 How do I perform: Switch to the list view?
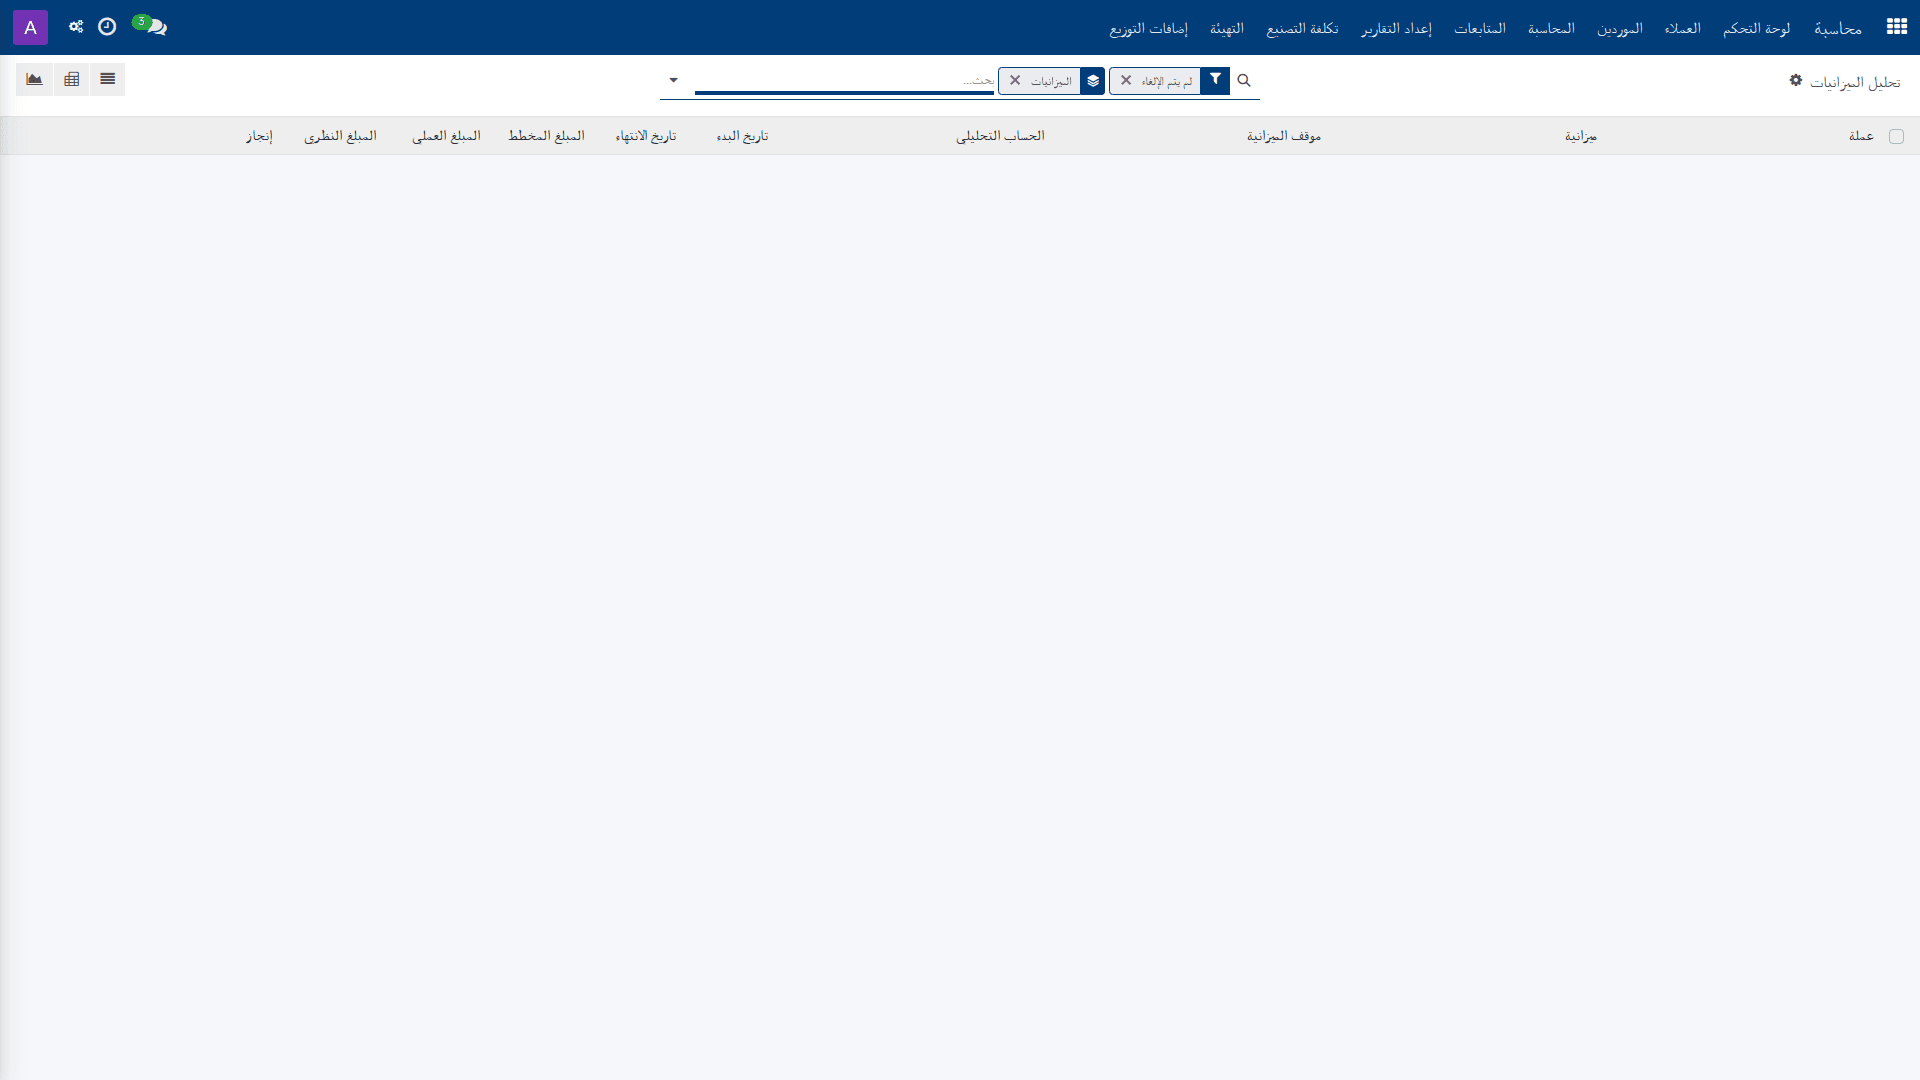pos(107,79)
